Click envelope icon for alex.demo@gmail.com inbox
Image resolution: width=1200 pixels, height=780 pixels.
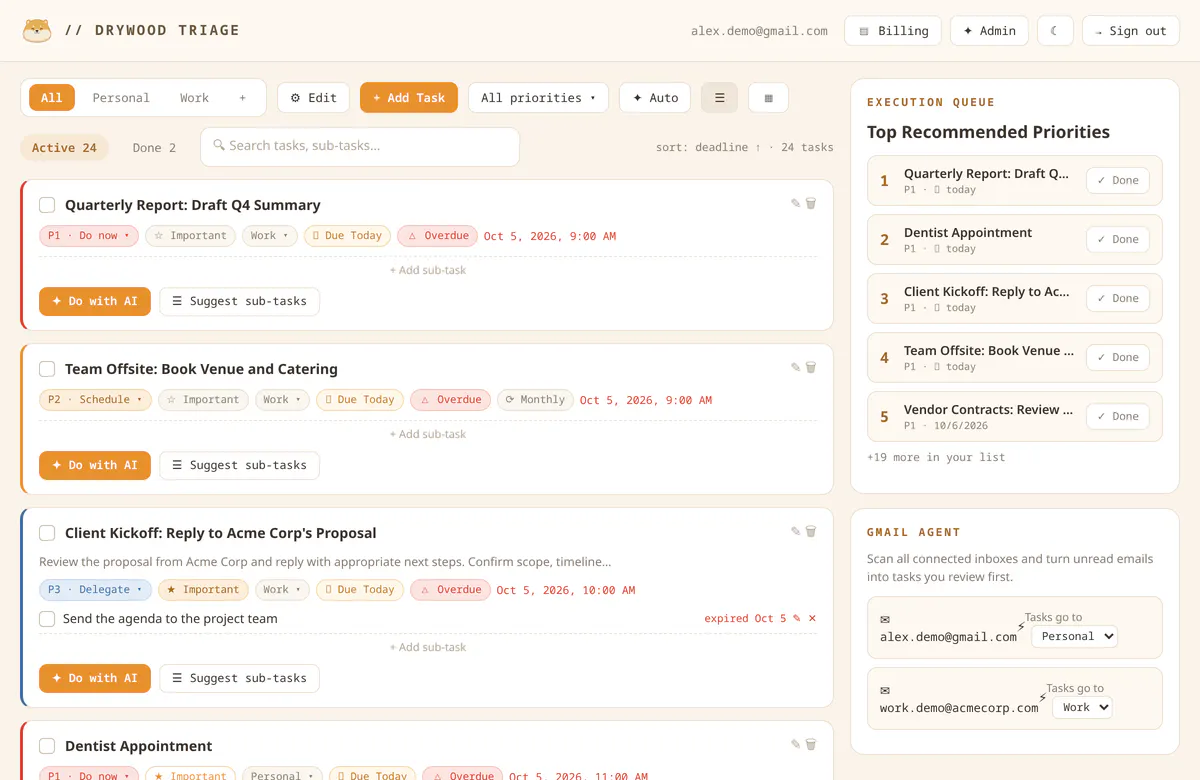pos(885,619)
